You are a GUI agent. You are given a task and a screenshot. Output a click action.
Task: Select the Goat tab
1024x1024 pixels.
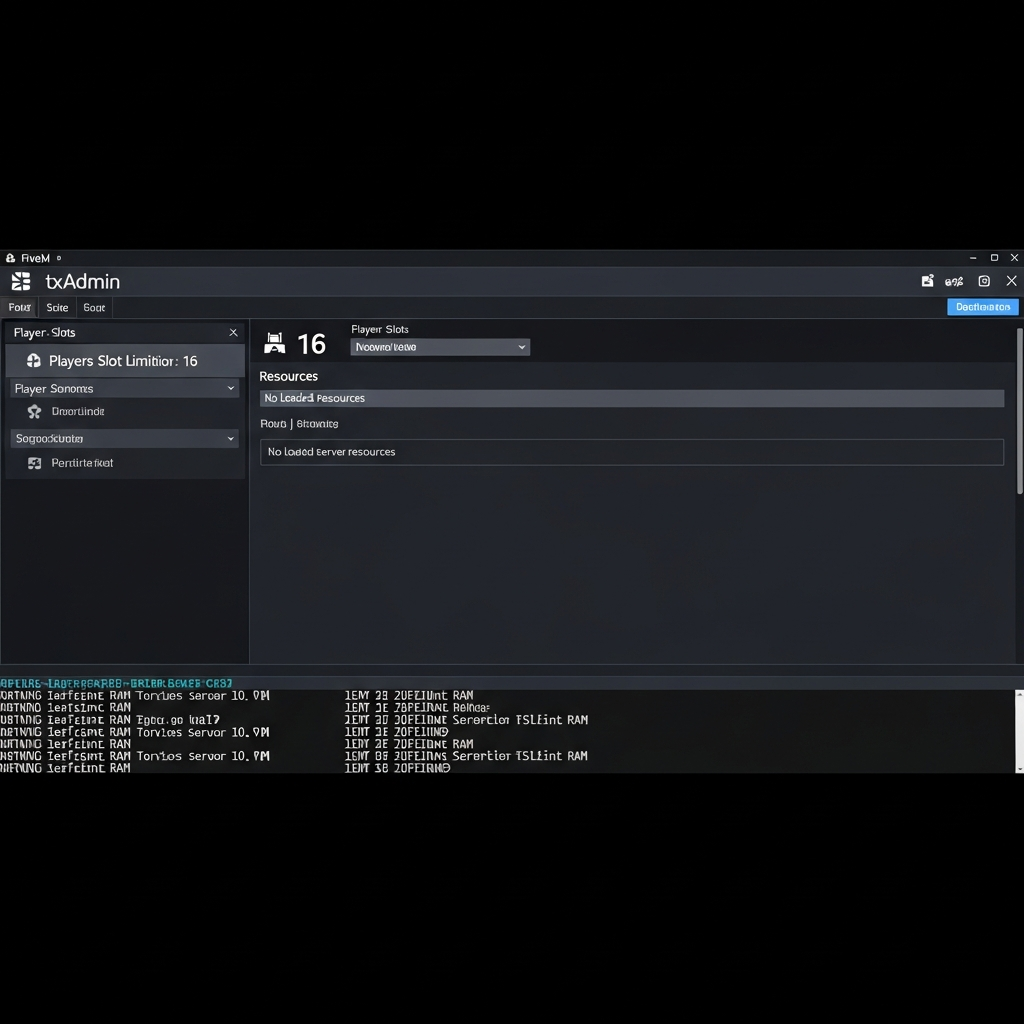coord(94,307)
